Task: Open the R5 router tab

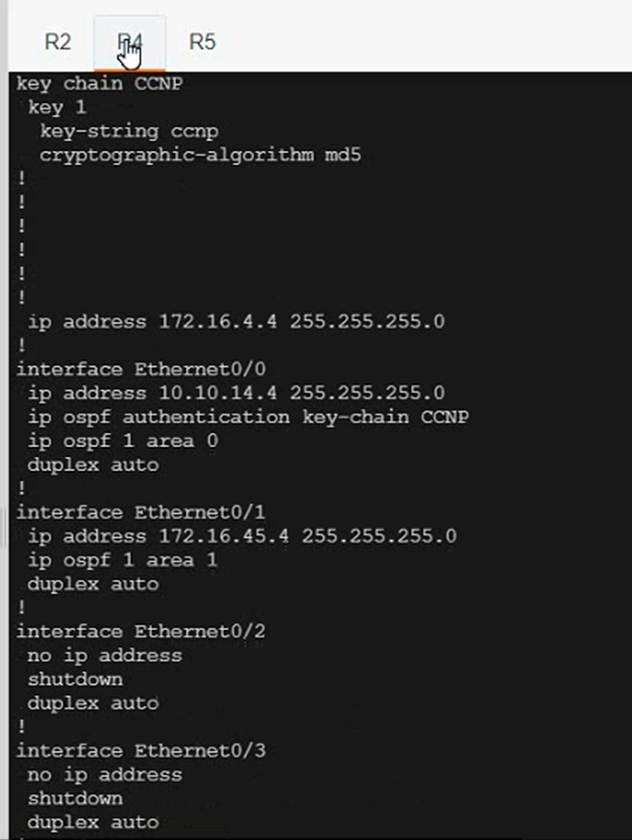Action: click(x=202, y=42)
